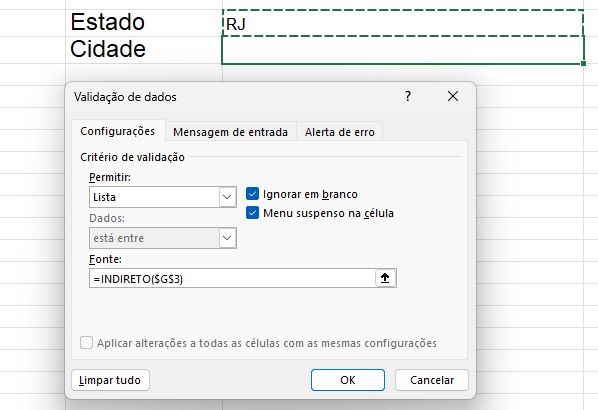This screenshot has height=410, width=598.
Task: Click the Limpar tudo button
Action: (110, 380)
